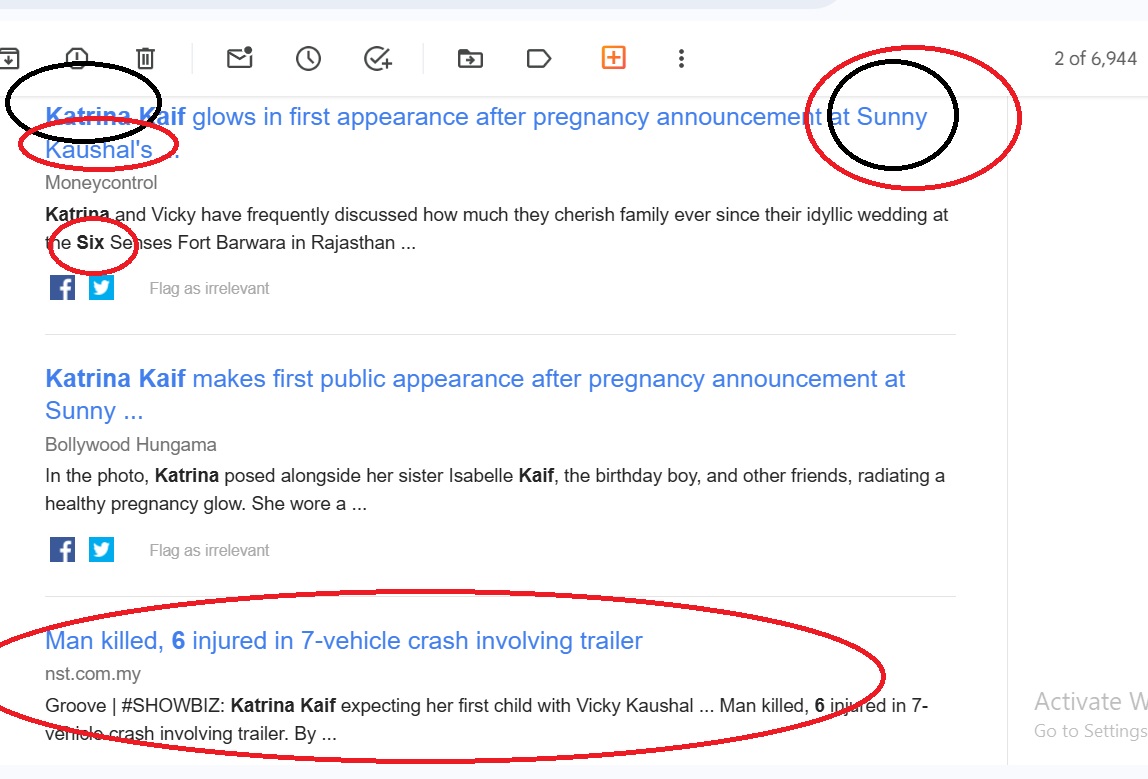
Task: Open the three-dot More options menu
Action: click(681, 58)
